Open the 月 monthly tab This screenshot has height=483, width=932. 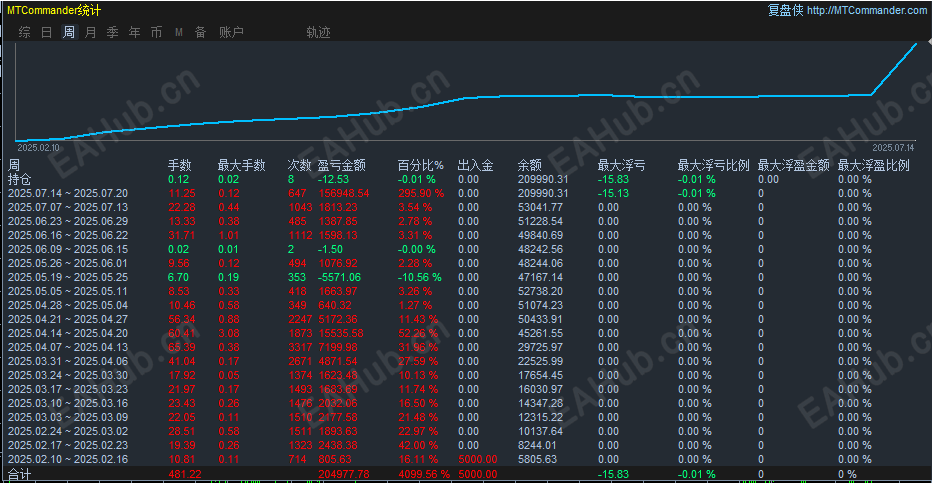pyautogui.click(x=90, y=32)
